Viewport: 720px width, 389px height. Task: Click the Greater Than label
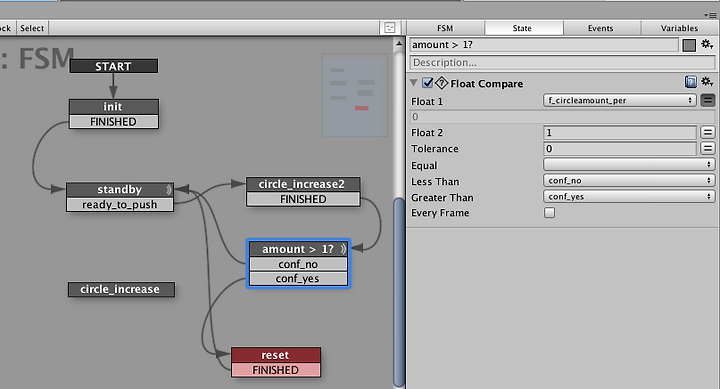[442, 197]
